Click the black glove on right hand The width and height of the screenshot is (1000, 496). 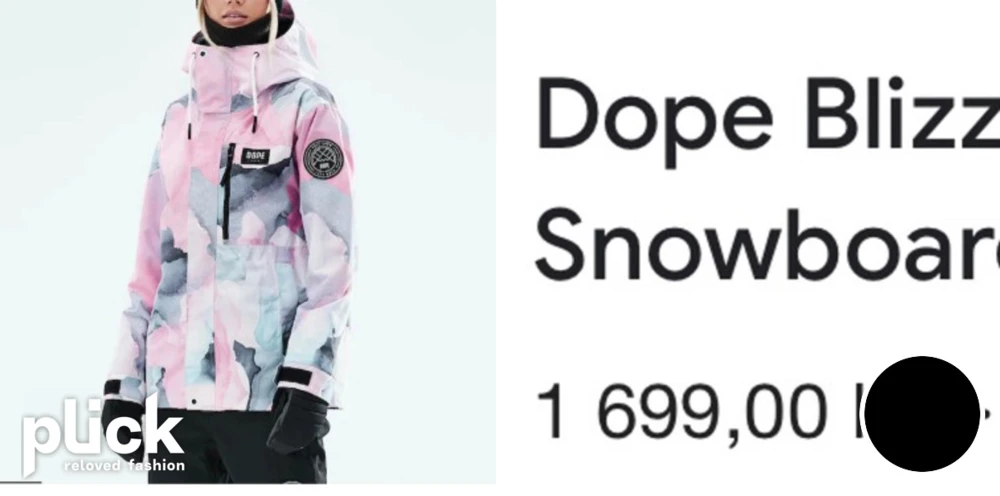(x=297, y=419)
